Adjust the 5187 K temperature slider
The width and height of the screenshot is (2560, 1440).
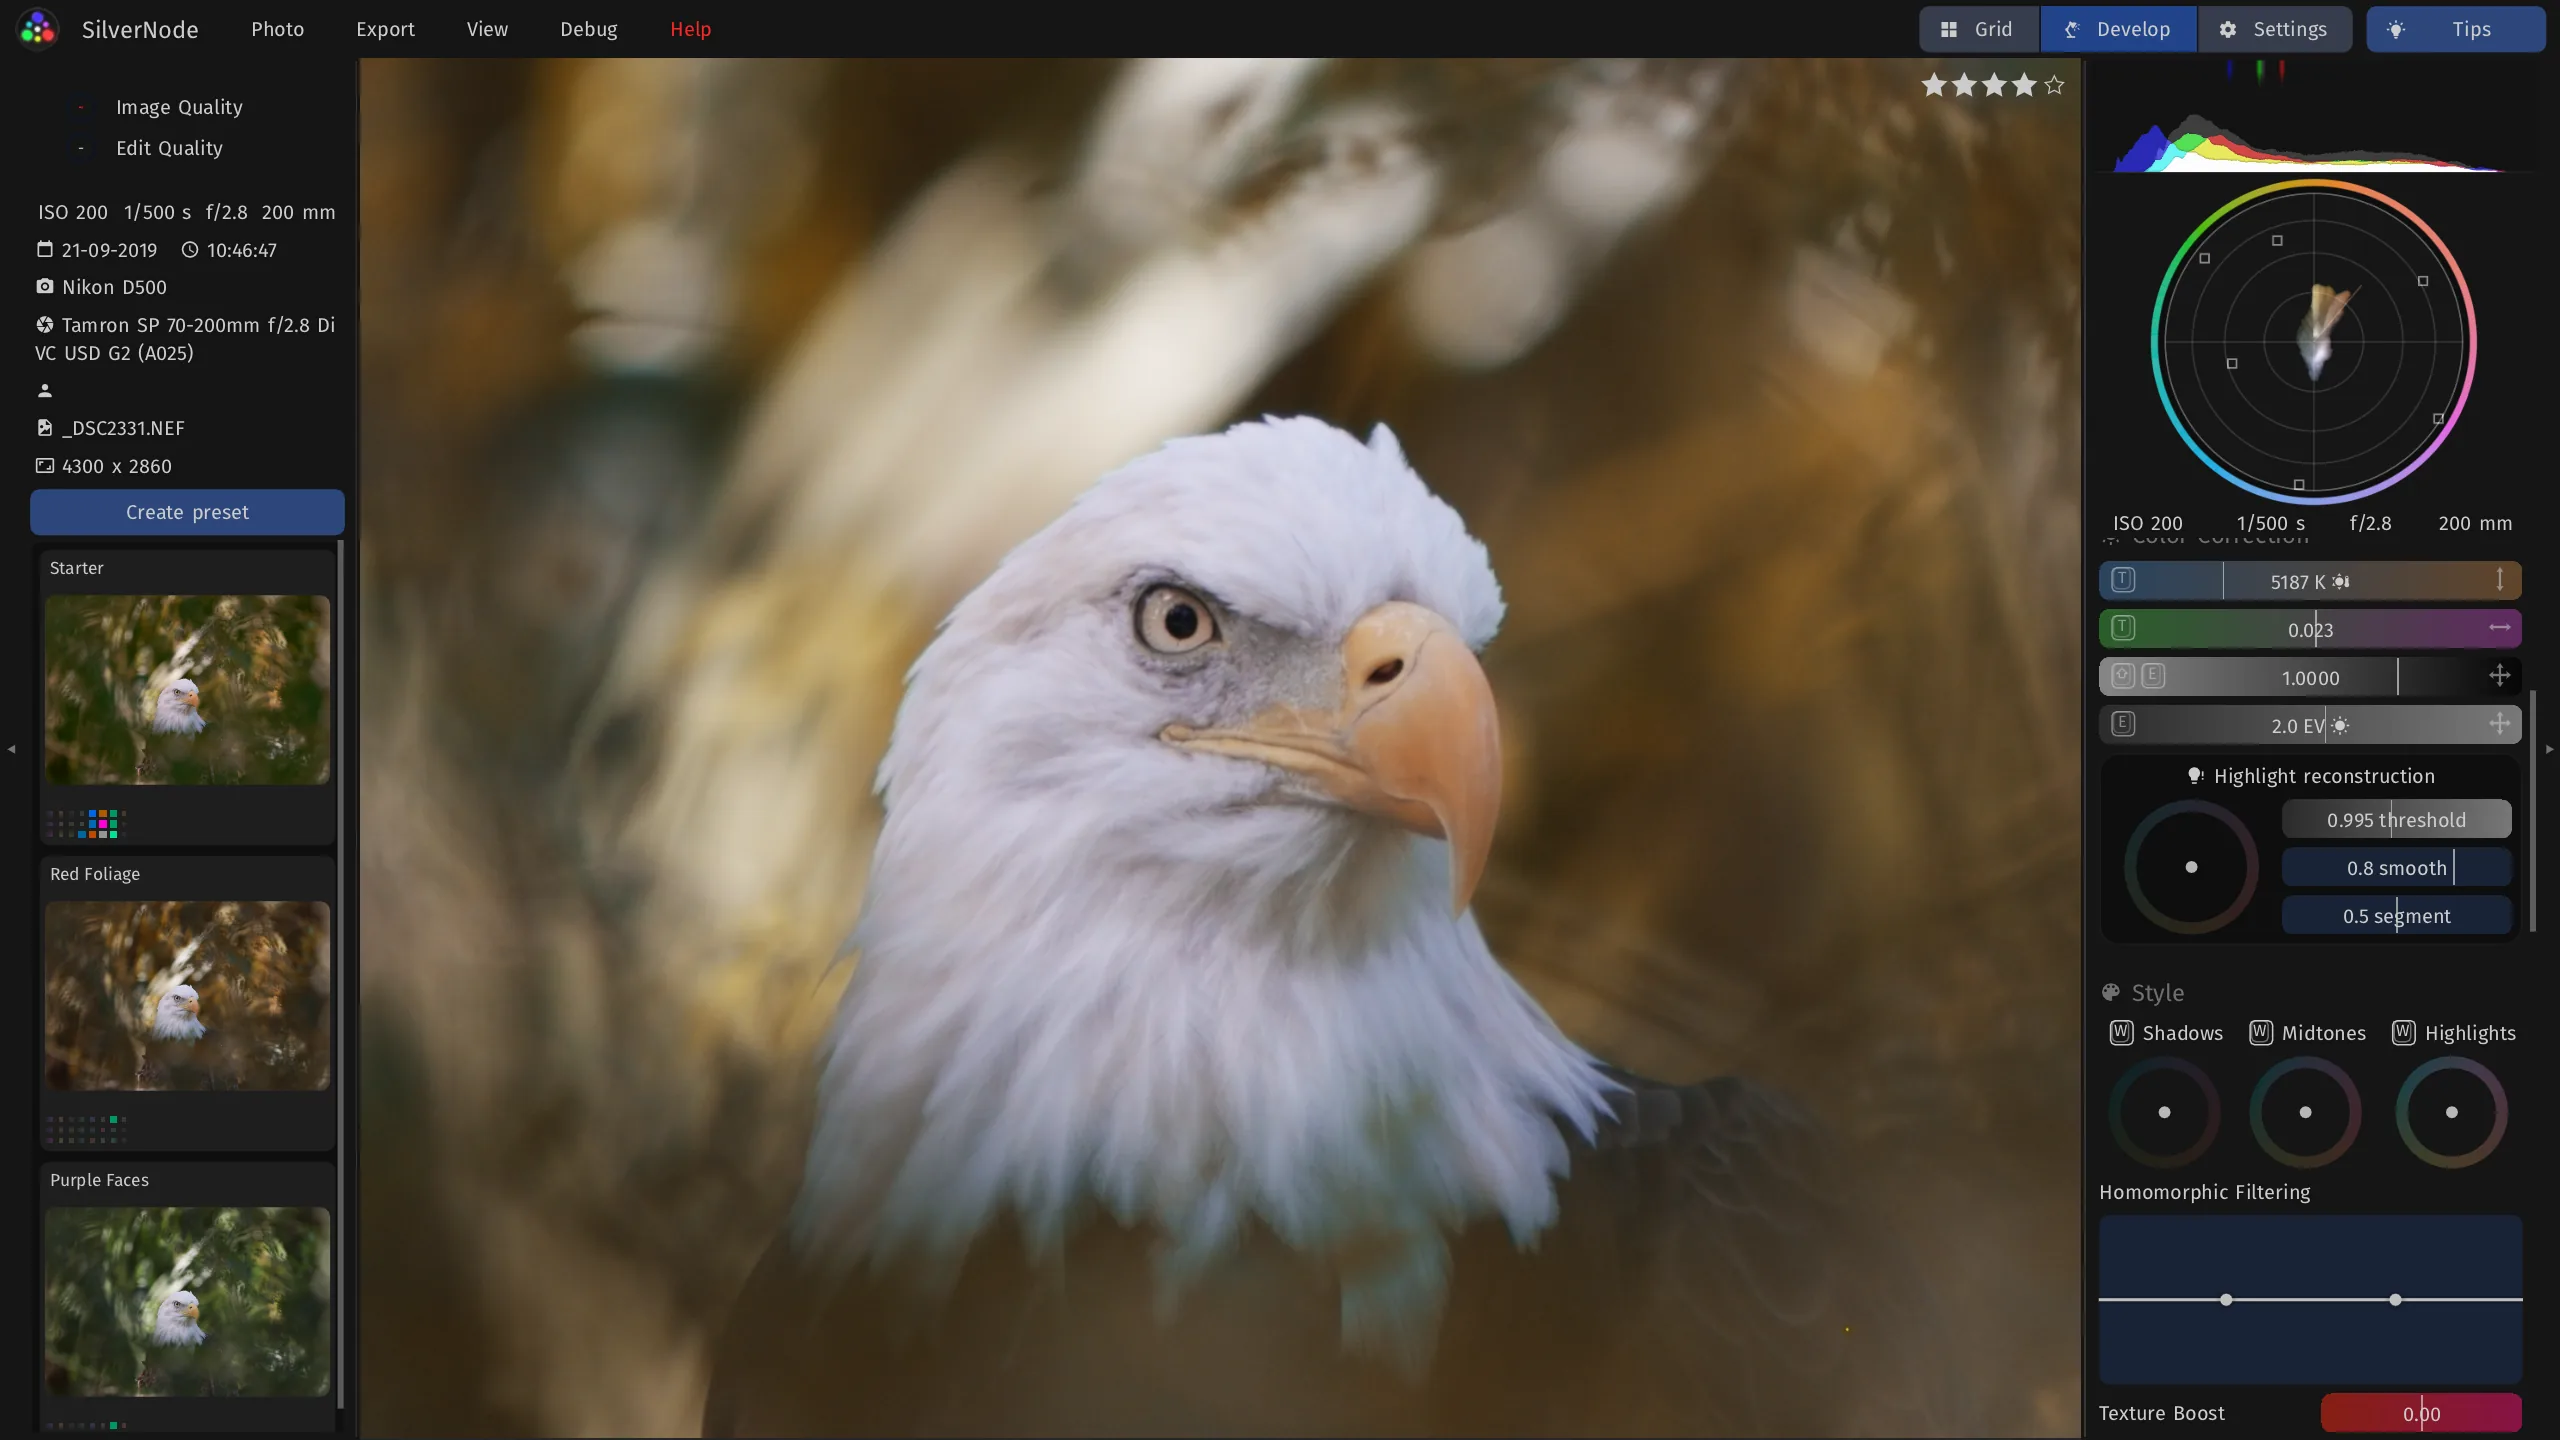point(2310,581)
